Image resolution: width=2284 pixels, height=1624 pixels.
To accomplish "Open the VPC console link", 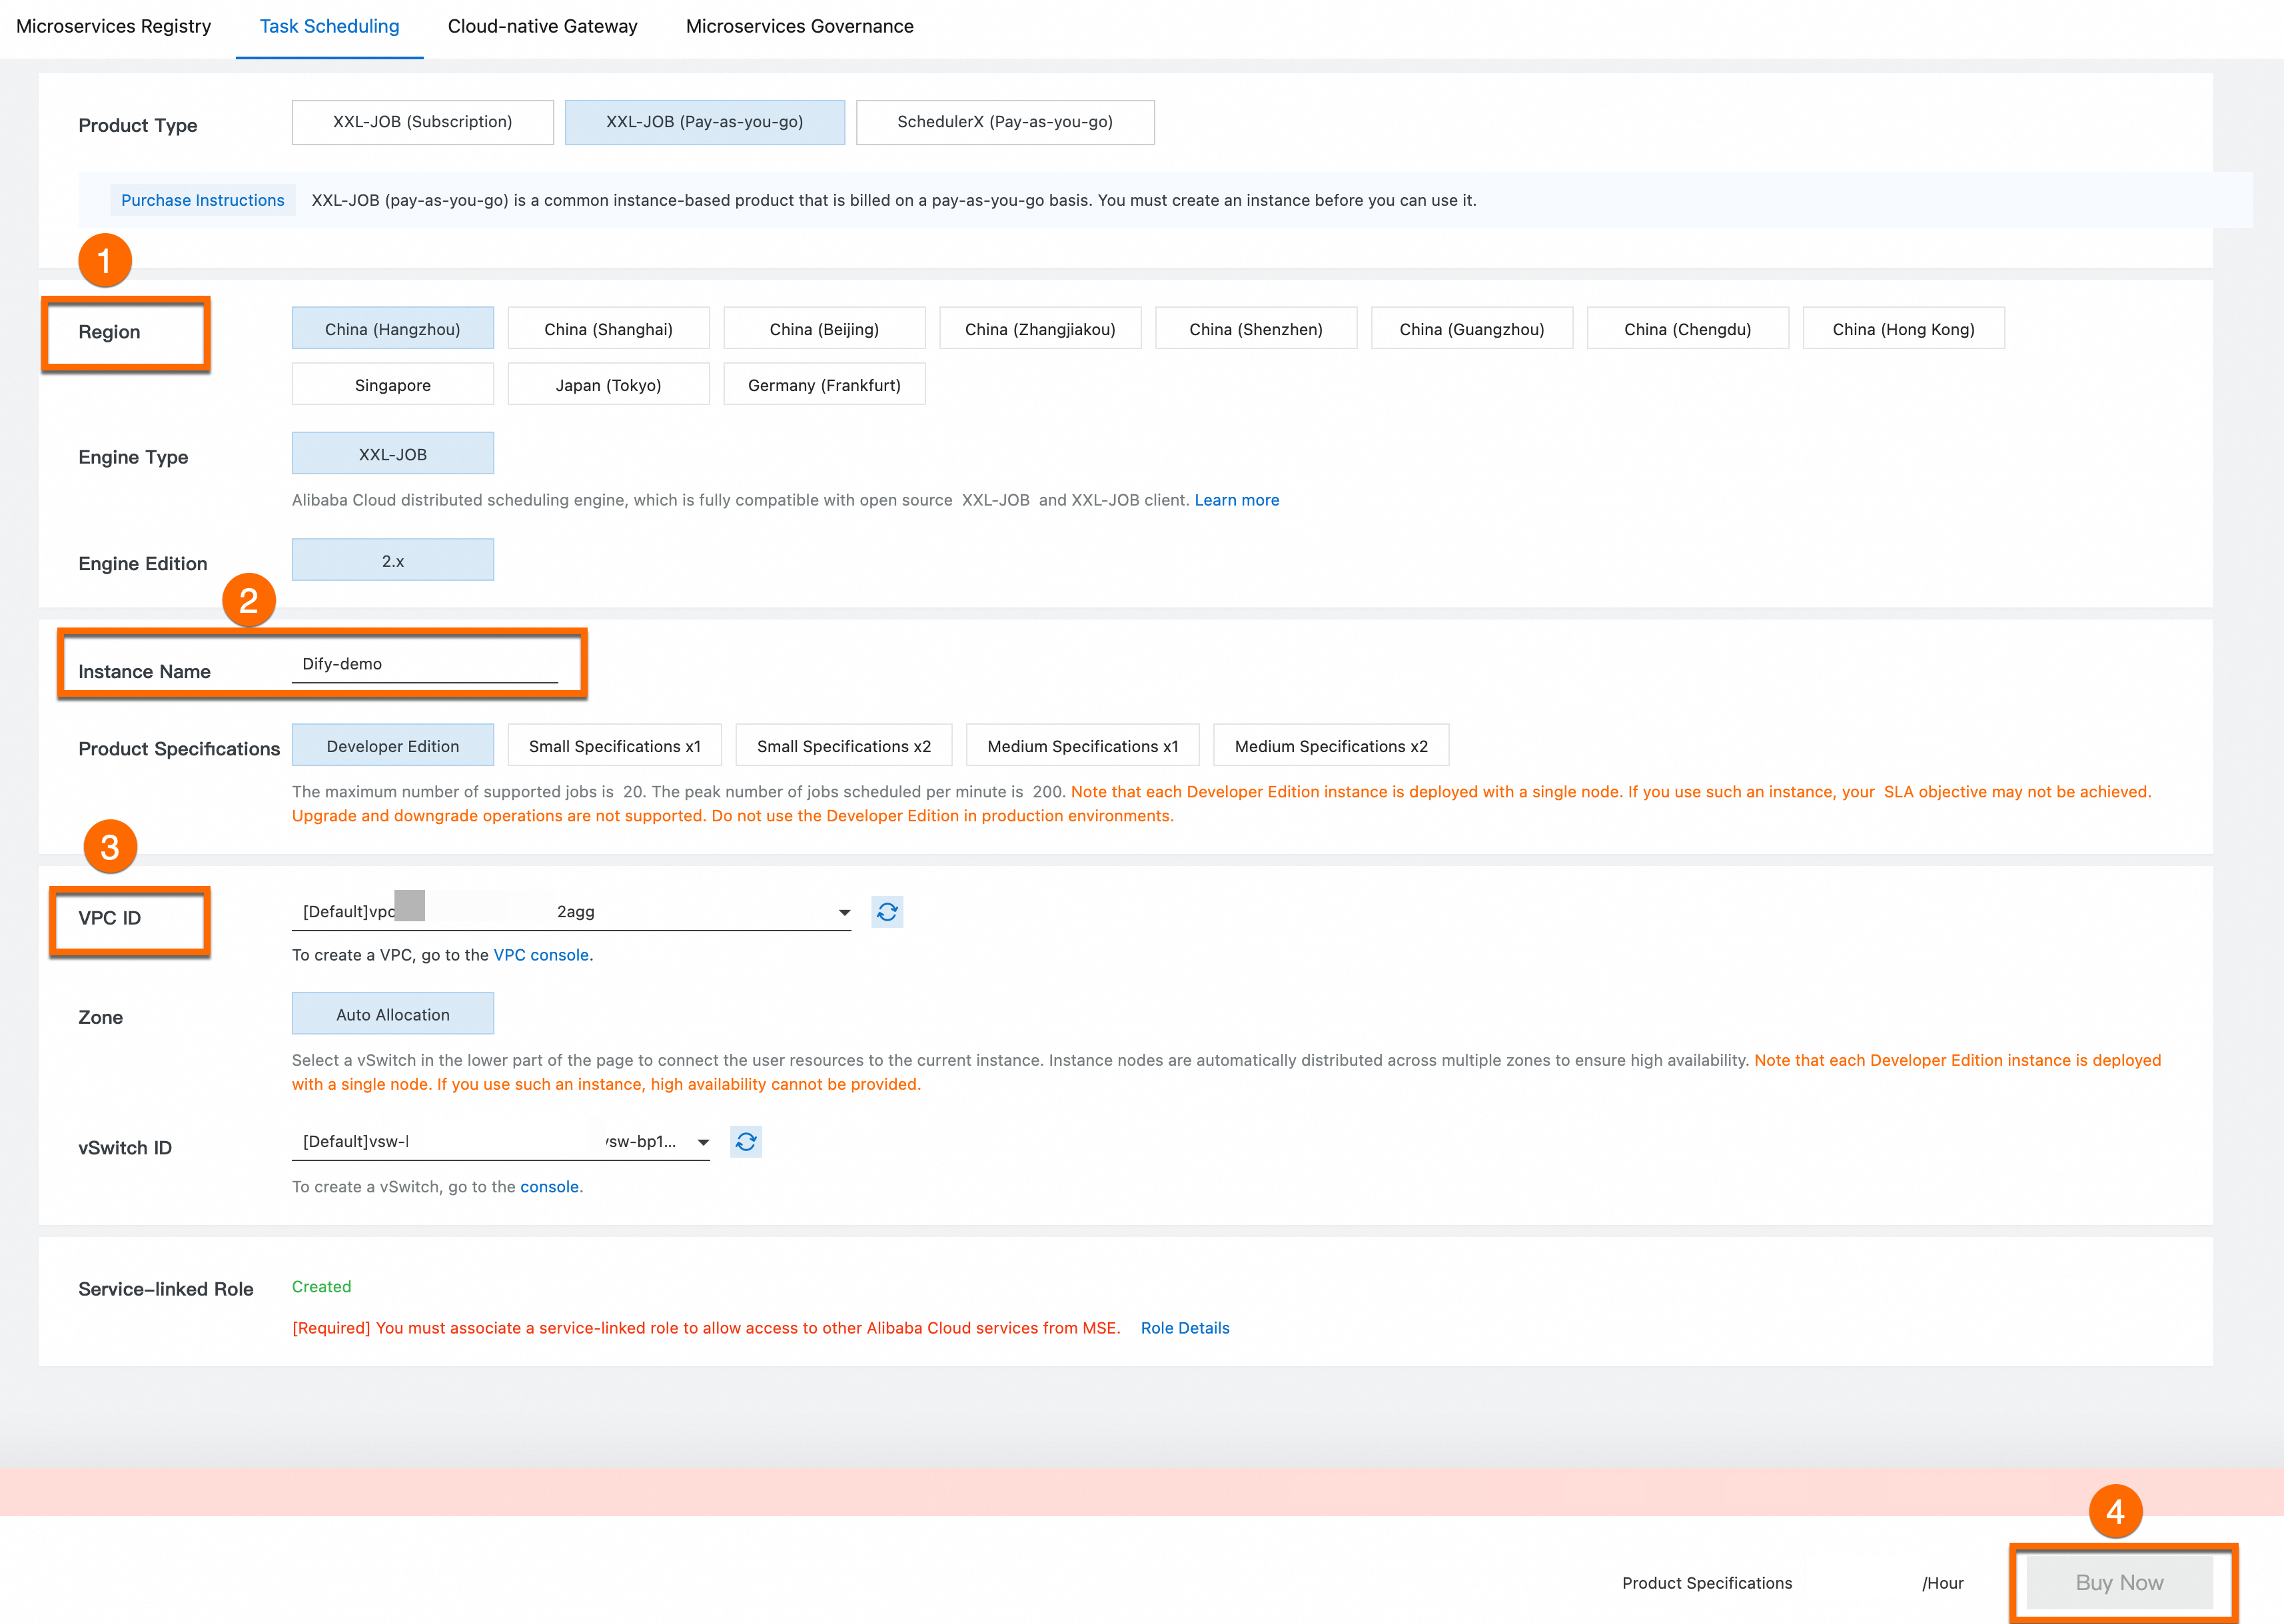I will click(x=541, y=955).
